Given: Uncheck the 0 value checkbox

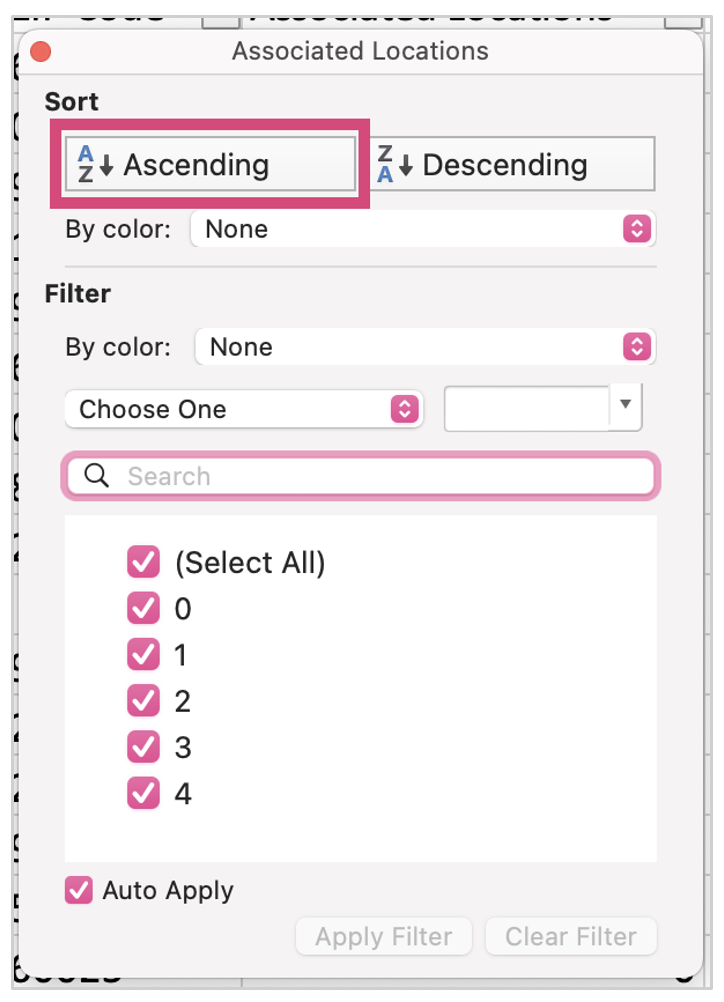Looking at the screenshot, I should coord(144,609).
